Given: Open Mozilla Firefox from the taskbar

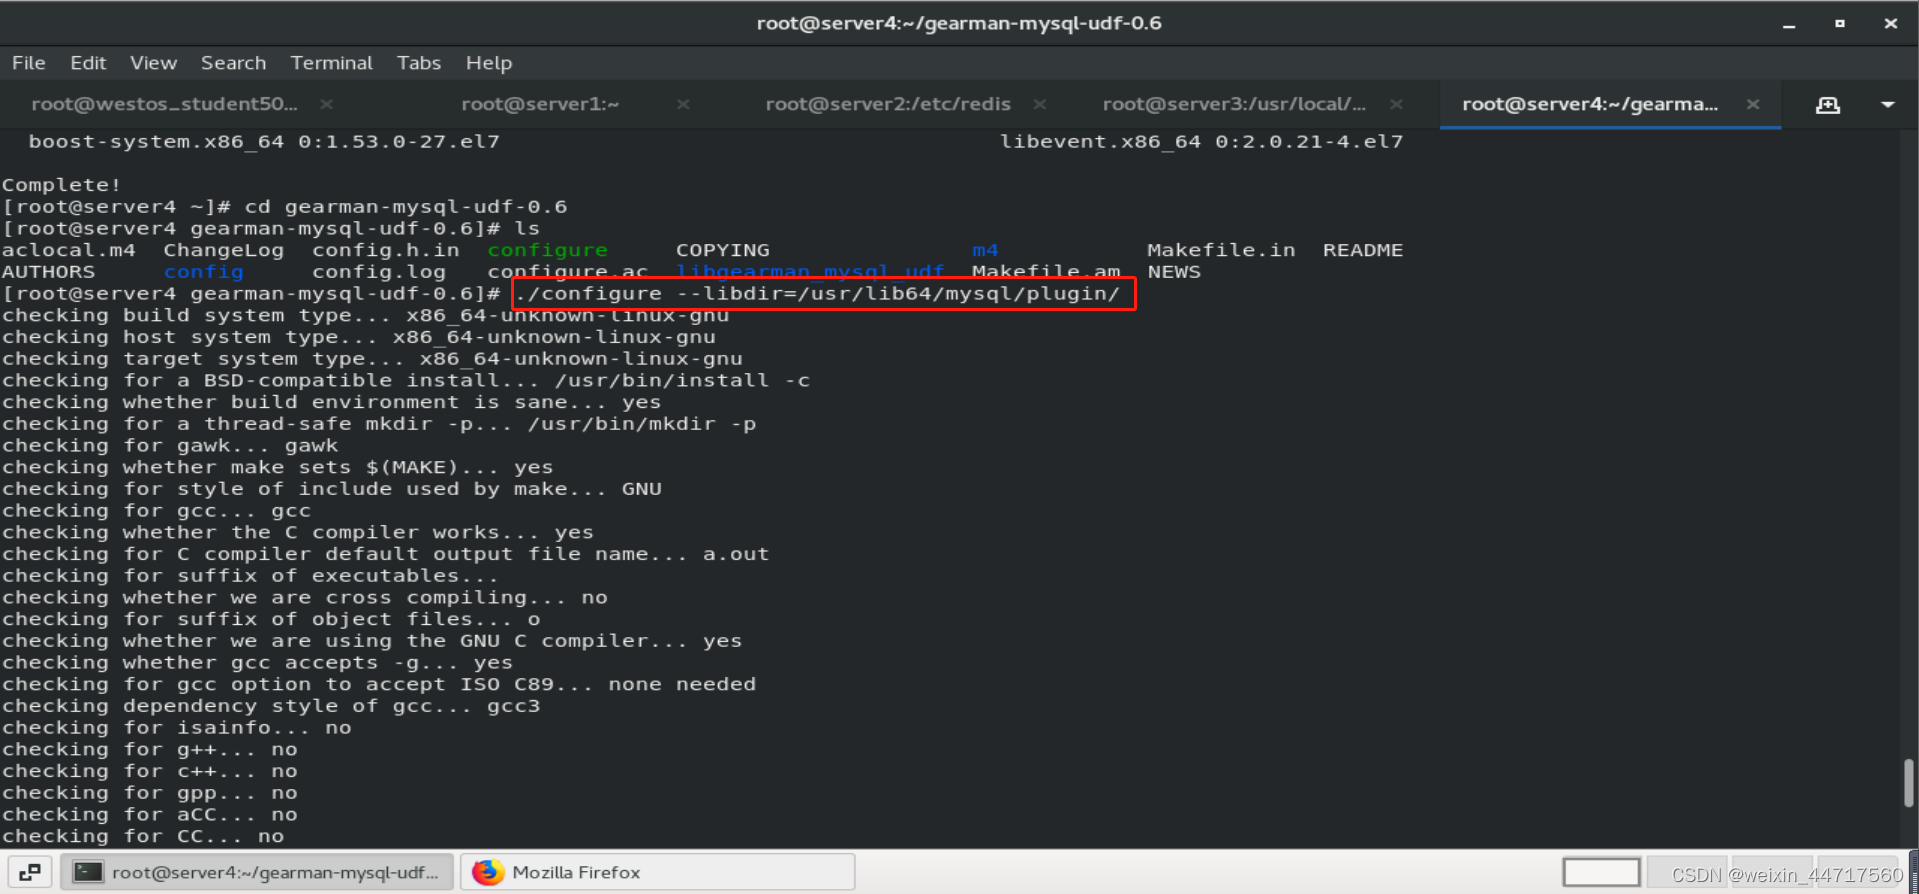Looking at the screenshot, I should coord(658,872).
